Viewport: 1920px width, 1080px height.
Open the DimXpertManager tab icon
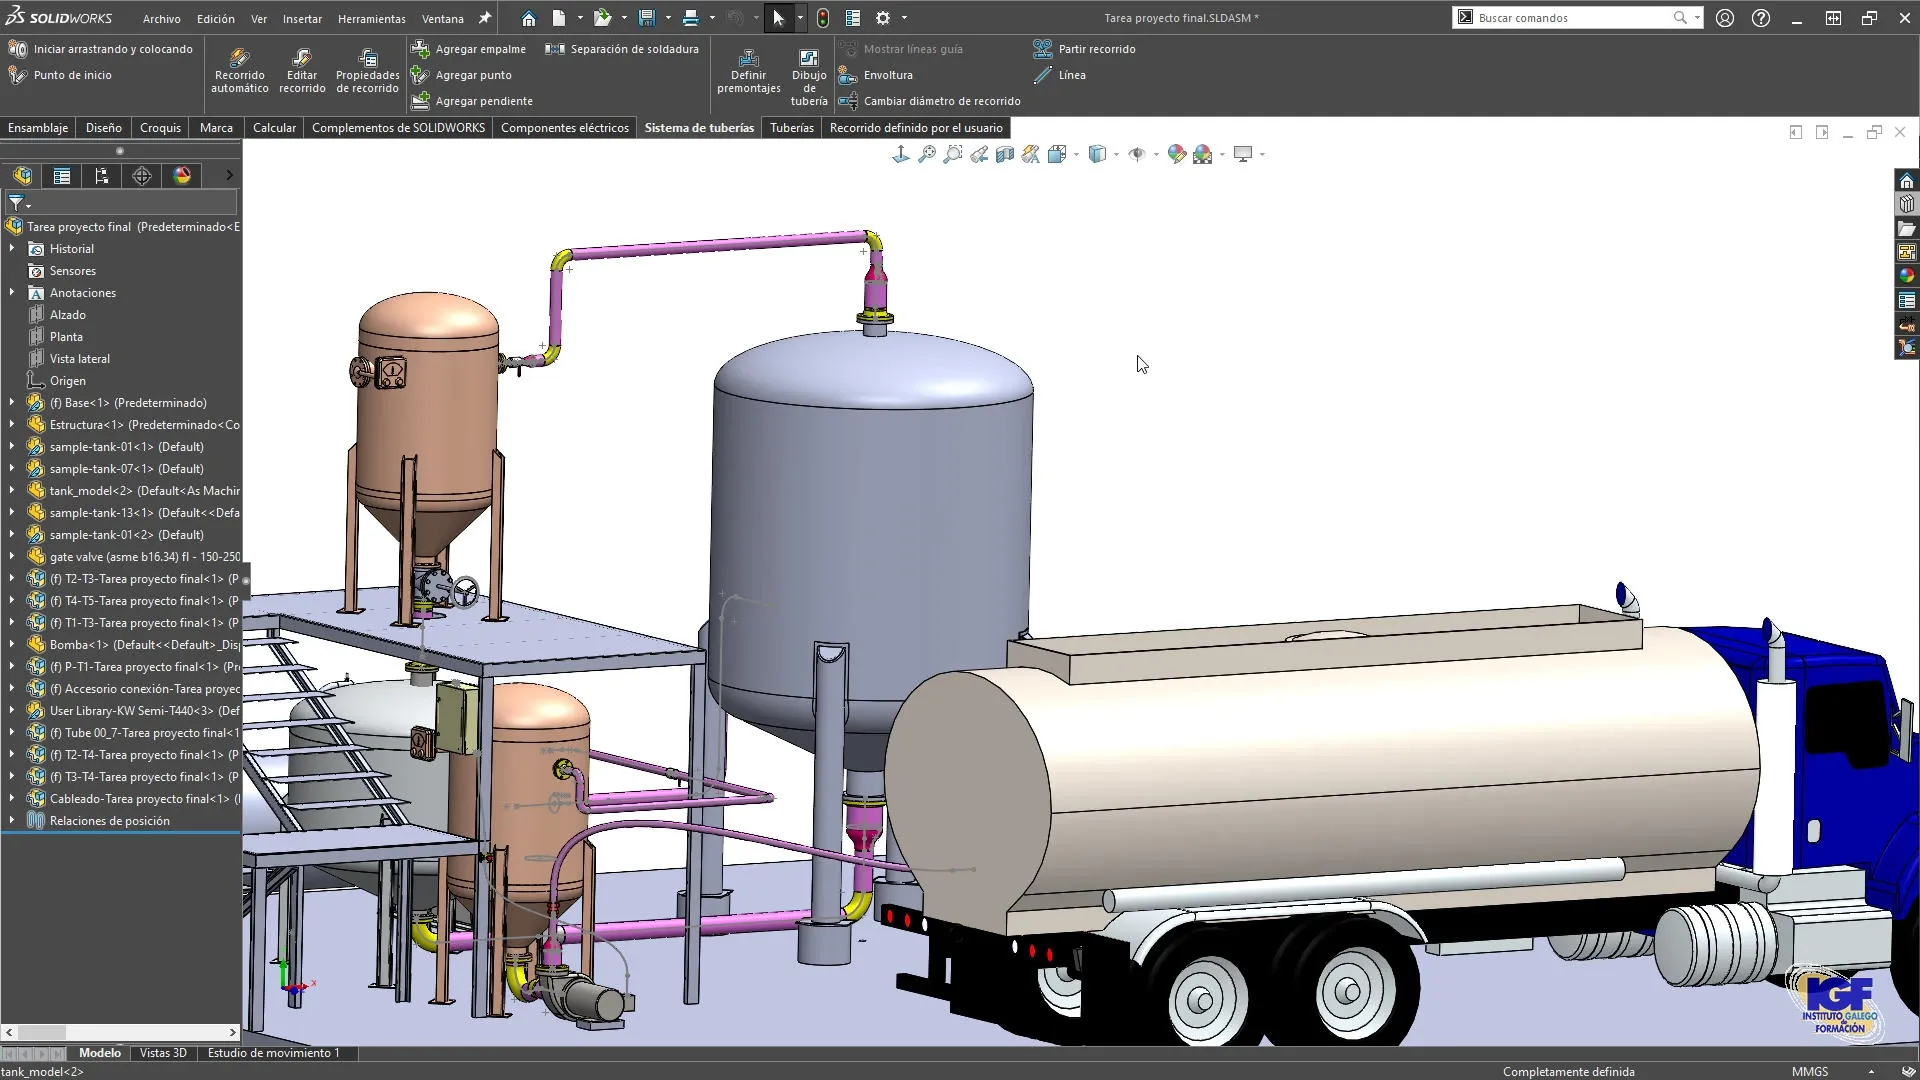point(142,176)
